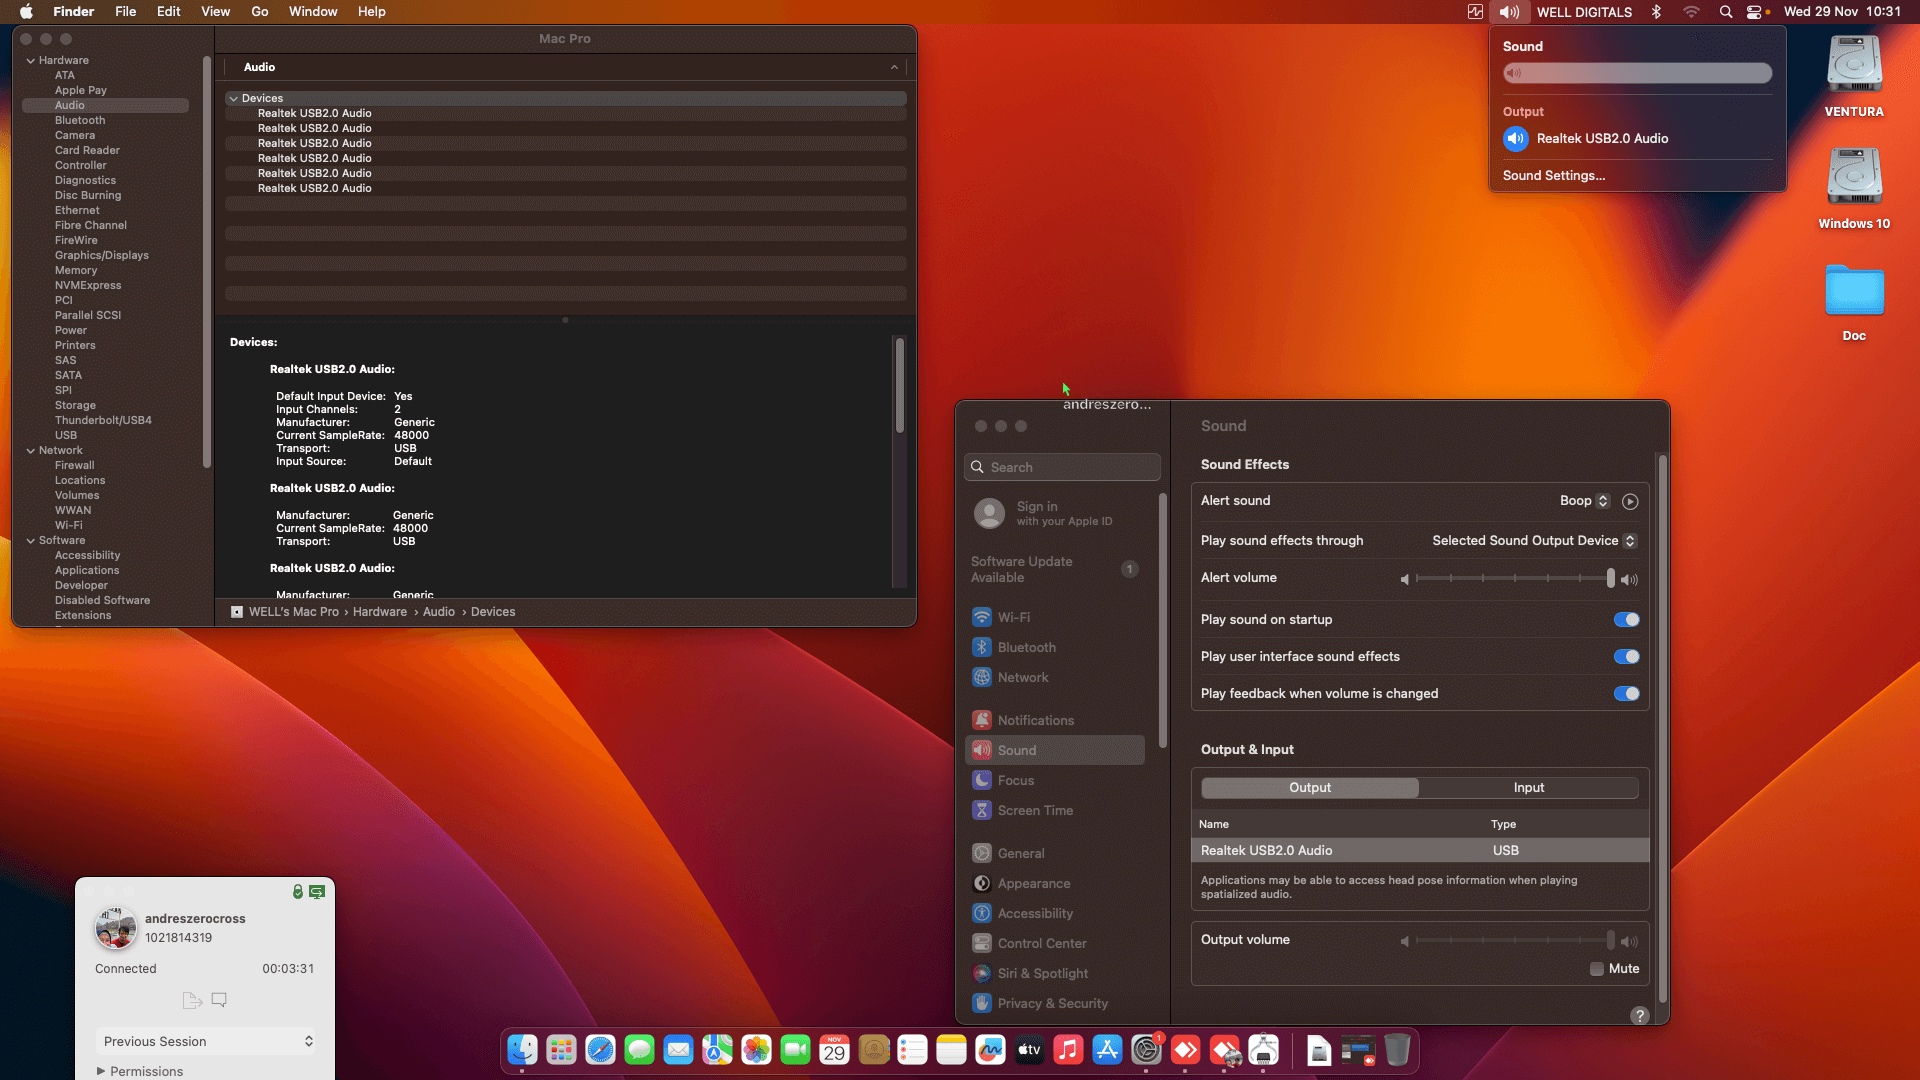Open Sound Settings… from the volume popup
The height and width of the screenshot is (1080, 1920).
[x=1554, y=176]
